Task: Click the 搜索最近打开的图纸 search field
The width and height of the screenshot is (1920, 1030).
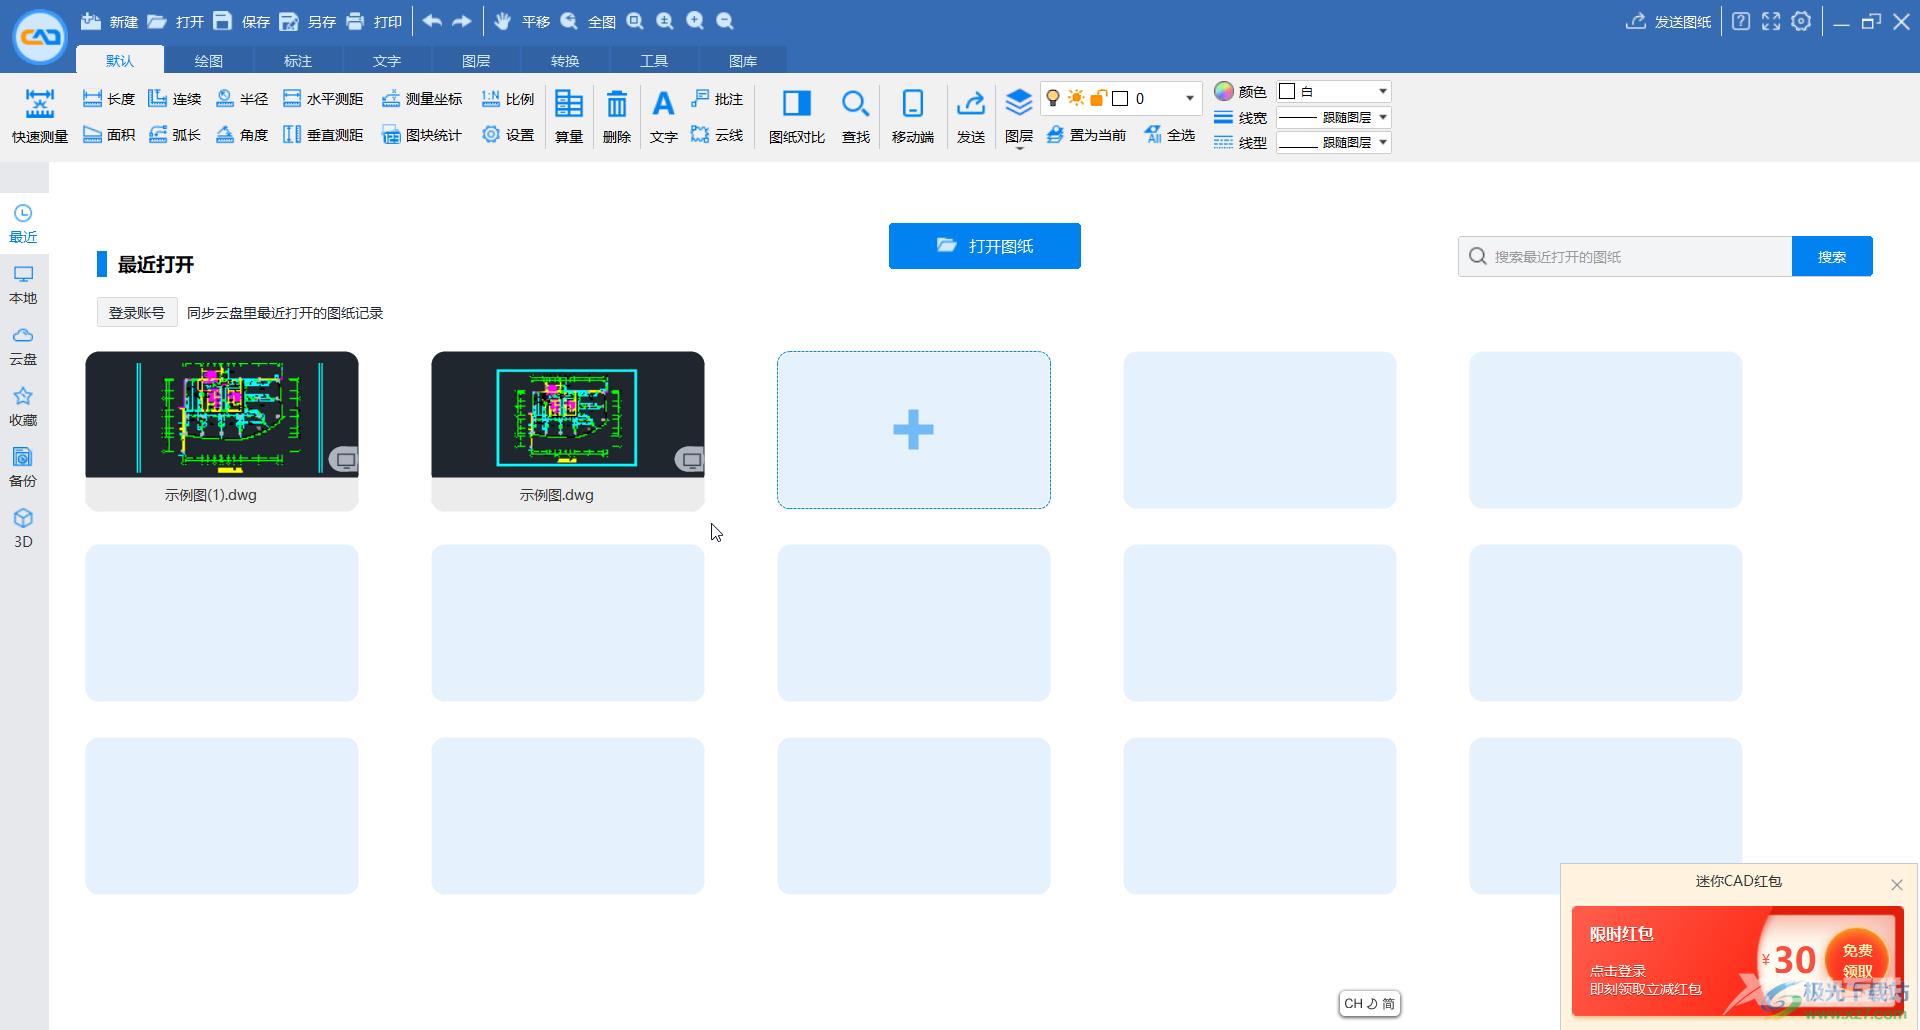Action: (1625, 257)
